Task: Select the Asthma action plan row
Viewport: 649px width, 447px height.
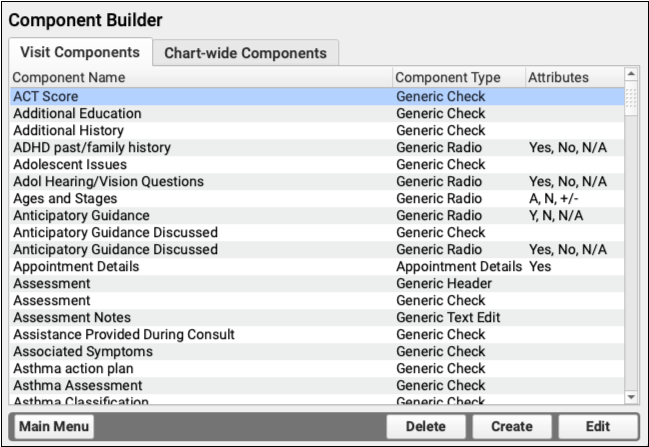Action: coord(200,369)
